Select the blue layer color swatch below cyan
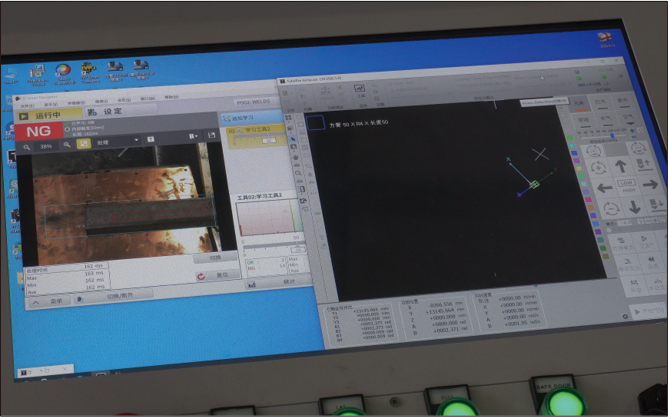668x417 pixels. [x=574, y=153]
